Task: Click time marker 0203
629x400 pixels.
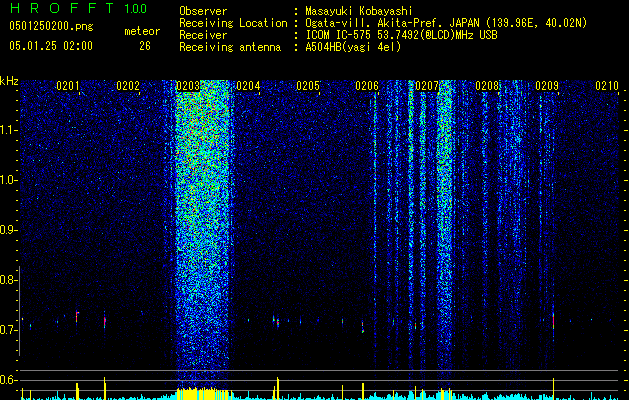Action: pos(188,86)
